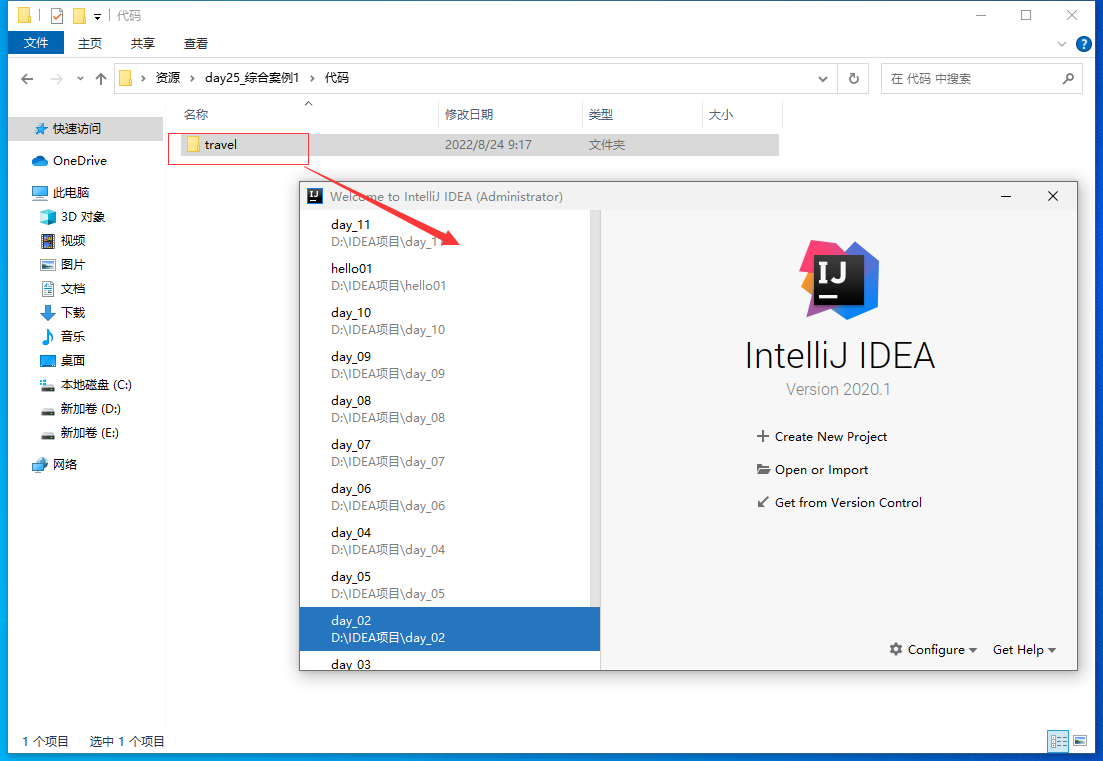Click the recent projects list scrollbar
1103x761 pixels.
pyautogui.click(x=595, y=408)
